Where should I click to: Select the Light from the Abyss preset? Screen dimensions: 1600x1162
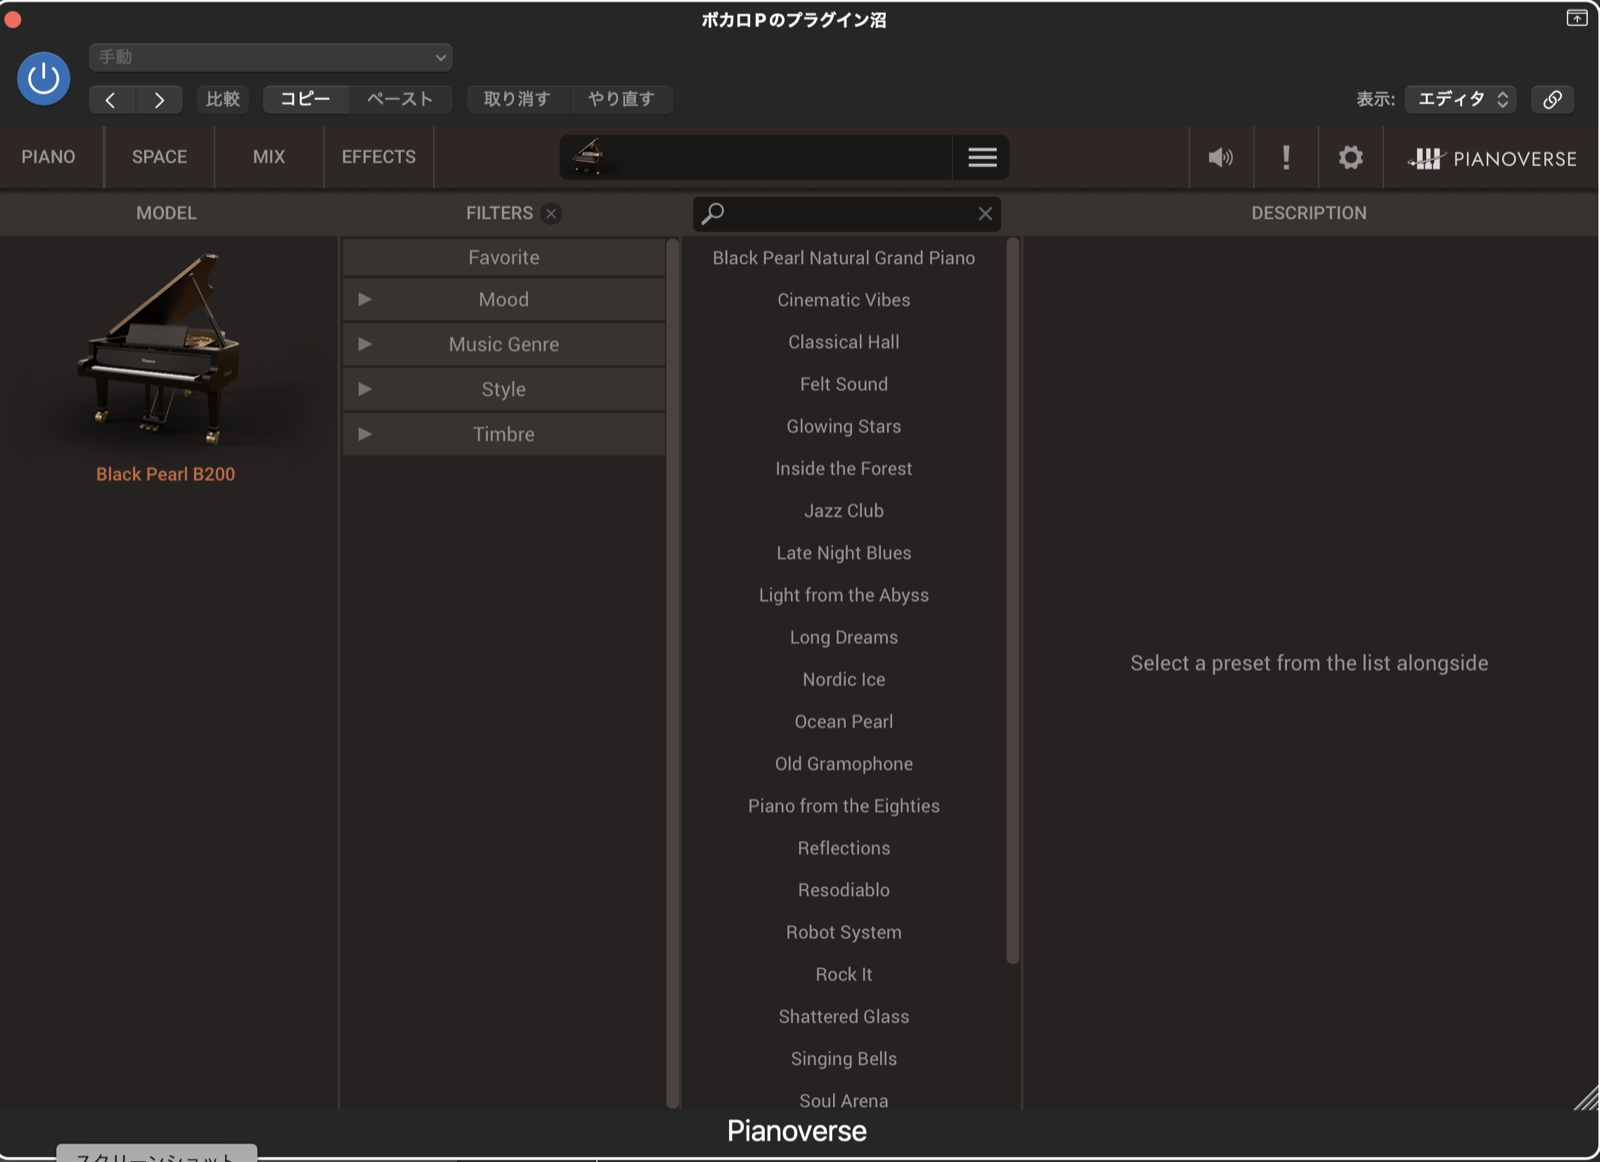tap(844, 595)
